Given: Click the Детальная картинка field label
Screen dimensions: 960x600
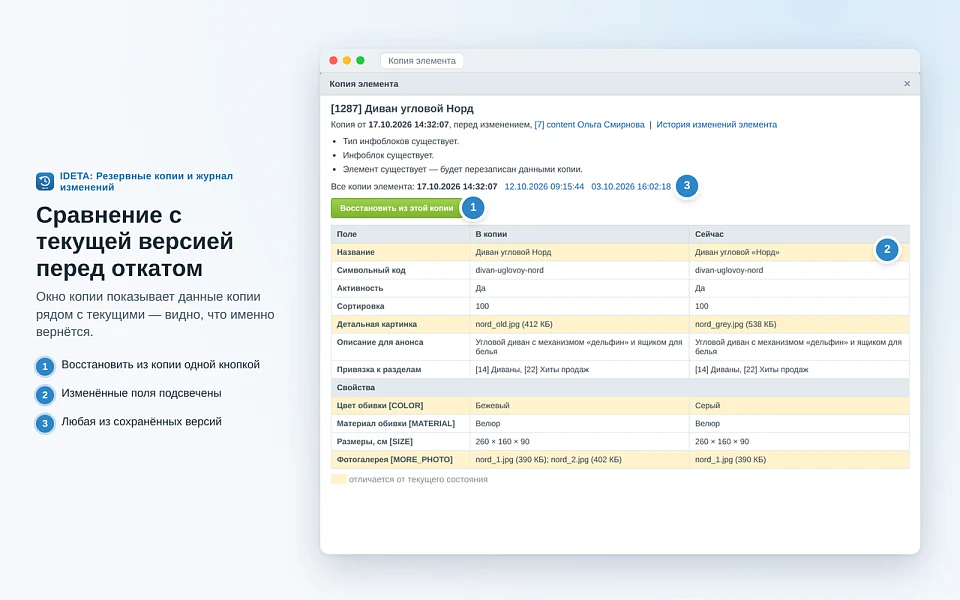Looking at the screenshot, I should [377, 324].
